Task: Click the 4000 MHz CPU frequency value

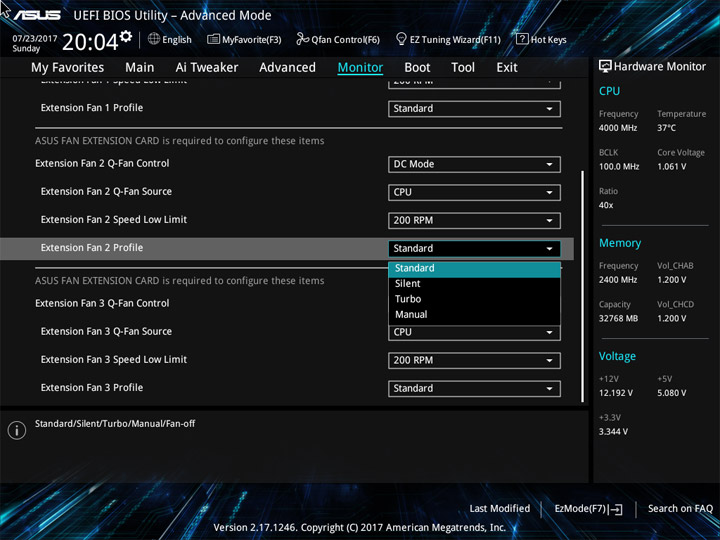Action: (x=618, y=128)
